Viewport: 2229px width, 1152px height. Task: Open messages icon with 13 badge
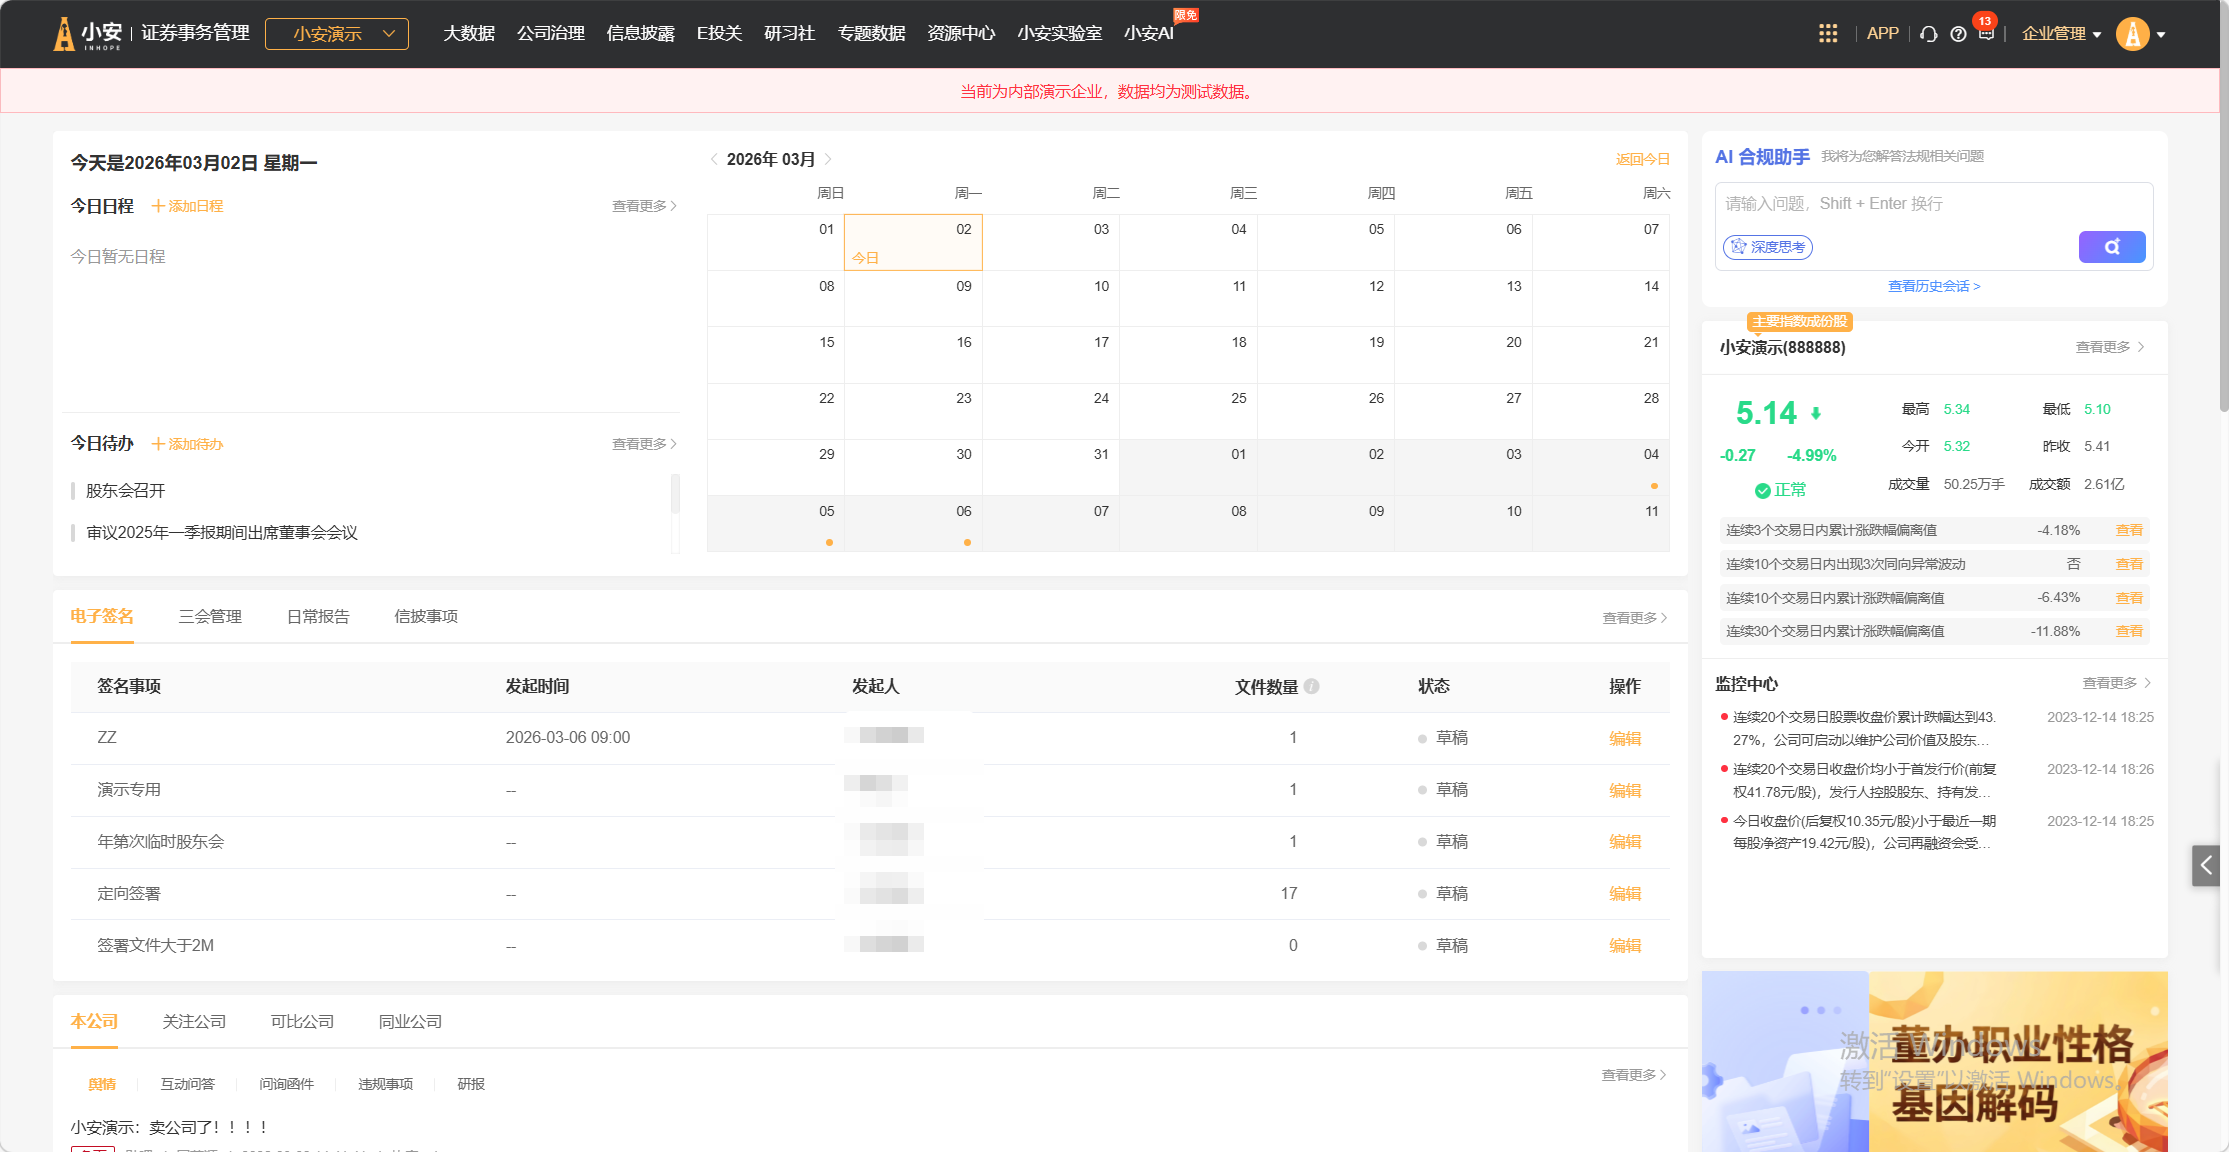coord(1986,33)
